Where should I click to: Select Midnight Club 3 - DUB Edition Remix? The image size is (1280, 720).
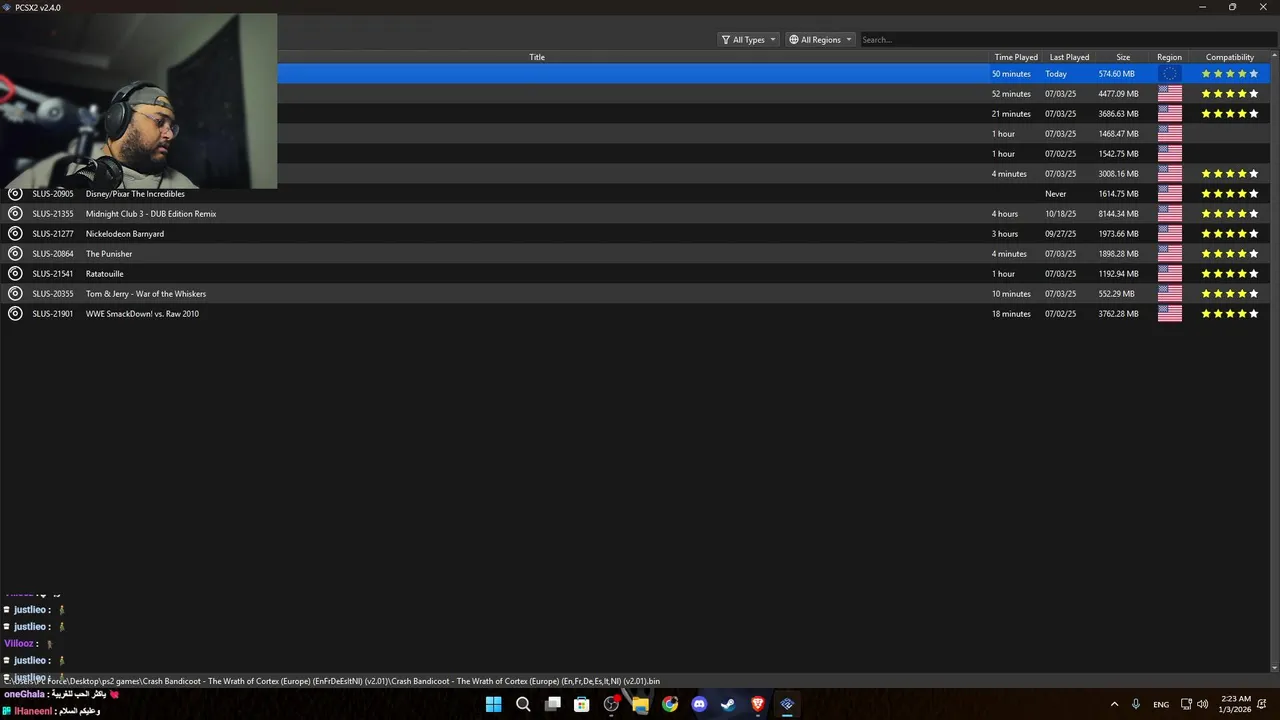click(x=151, y=214)
